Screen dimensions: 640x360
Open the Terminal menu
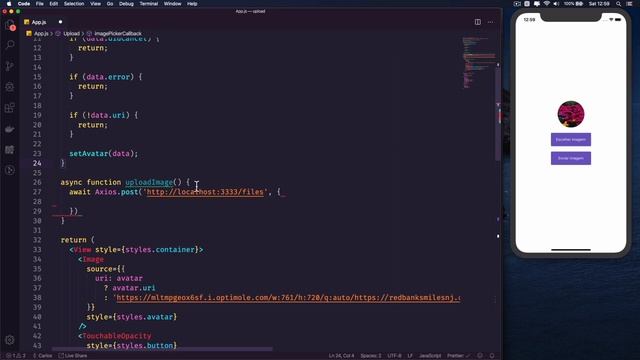pyautogui.click(x=149, y=4)
